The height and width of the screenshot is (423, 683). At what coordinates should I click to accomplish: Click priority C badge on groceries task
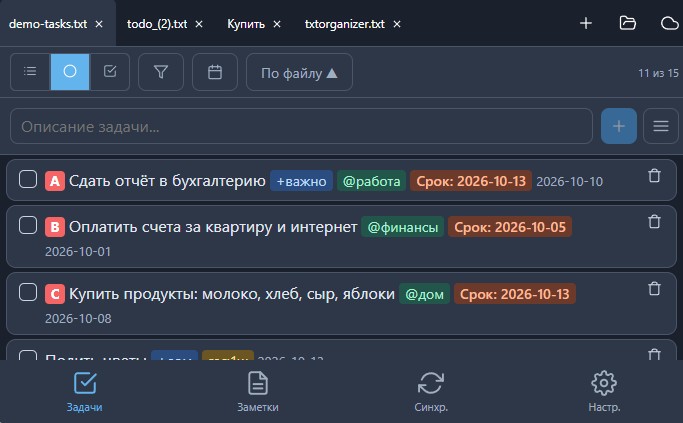[x=55, y=294]
